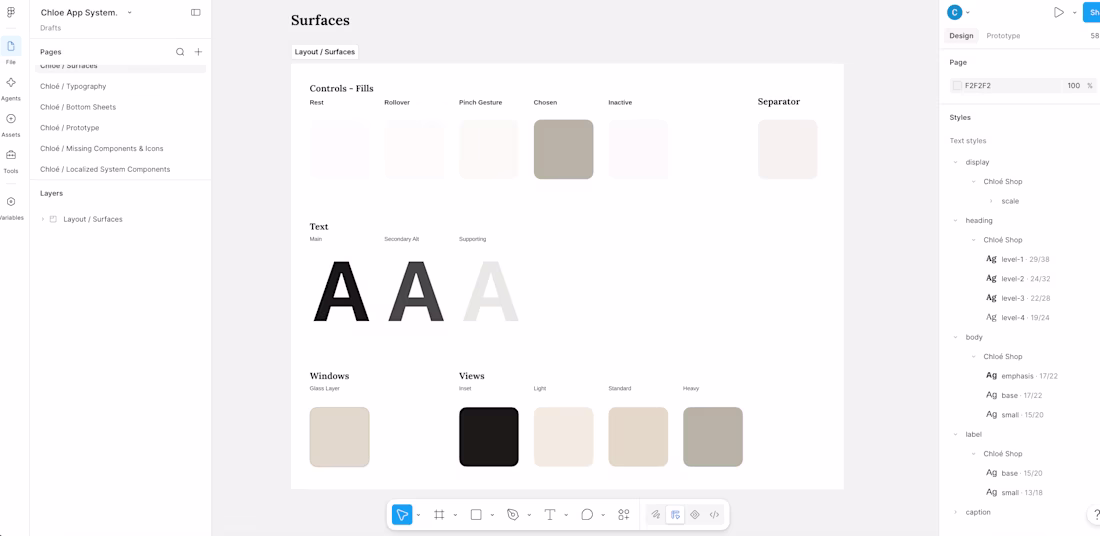Select the Move tool
The width and height of the screenshot is (1100, 536).
(402, 515)
